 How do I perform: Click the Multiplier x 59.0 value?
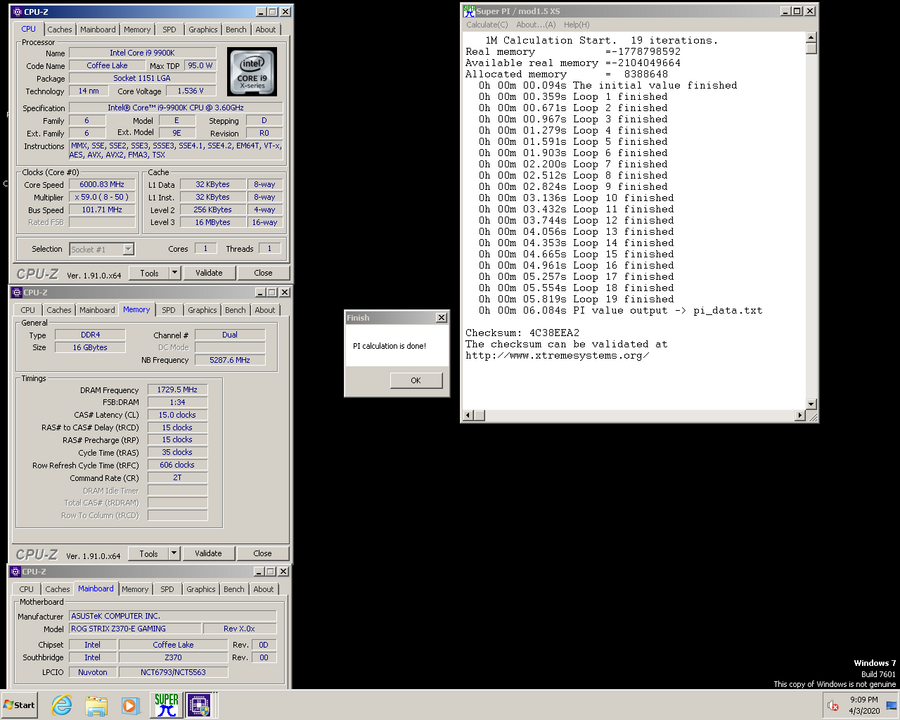[x=102, y=197]
